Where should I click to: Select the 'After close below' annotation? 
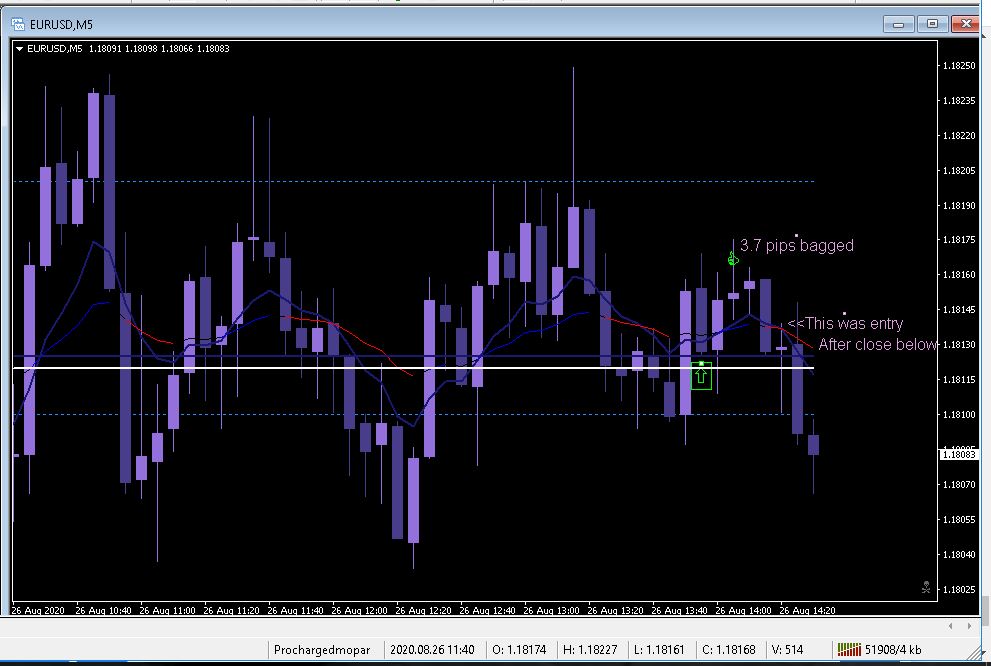tap(877, 344)
